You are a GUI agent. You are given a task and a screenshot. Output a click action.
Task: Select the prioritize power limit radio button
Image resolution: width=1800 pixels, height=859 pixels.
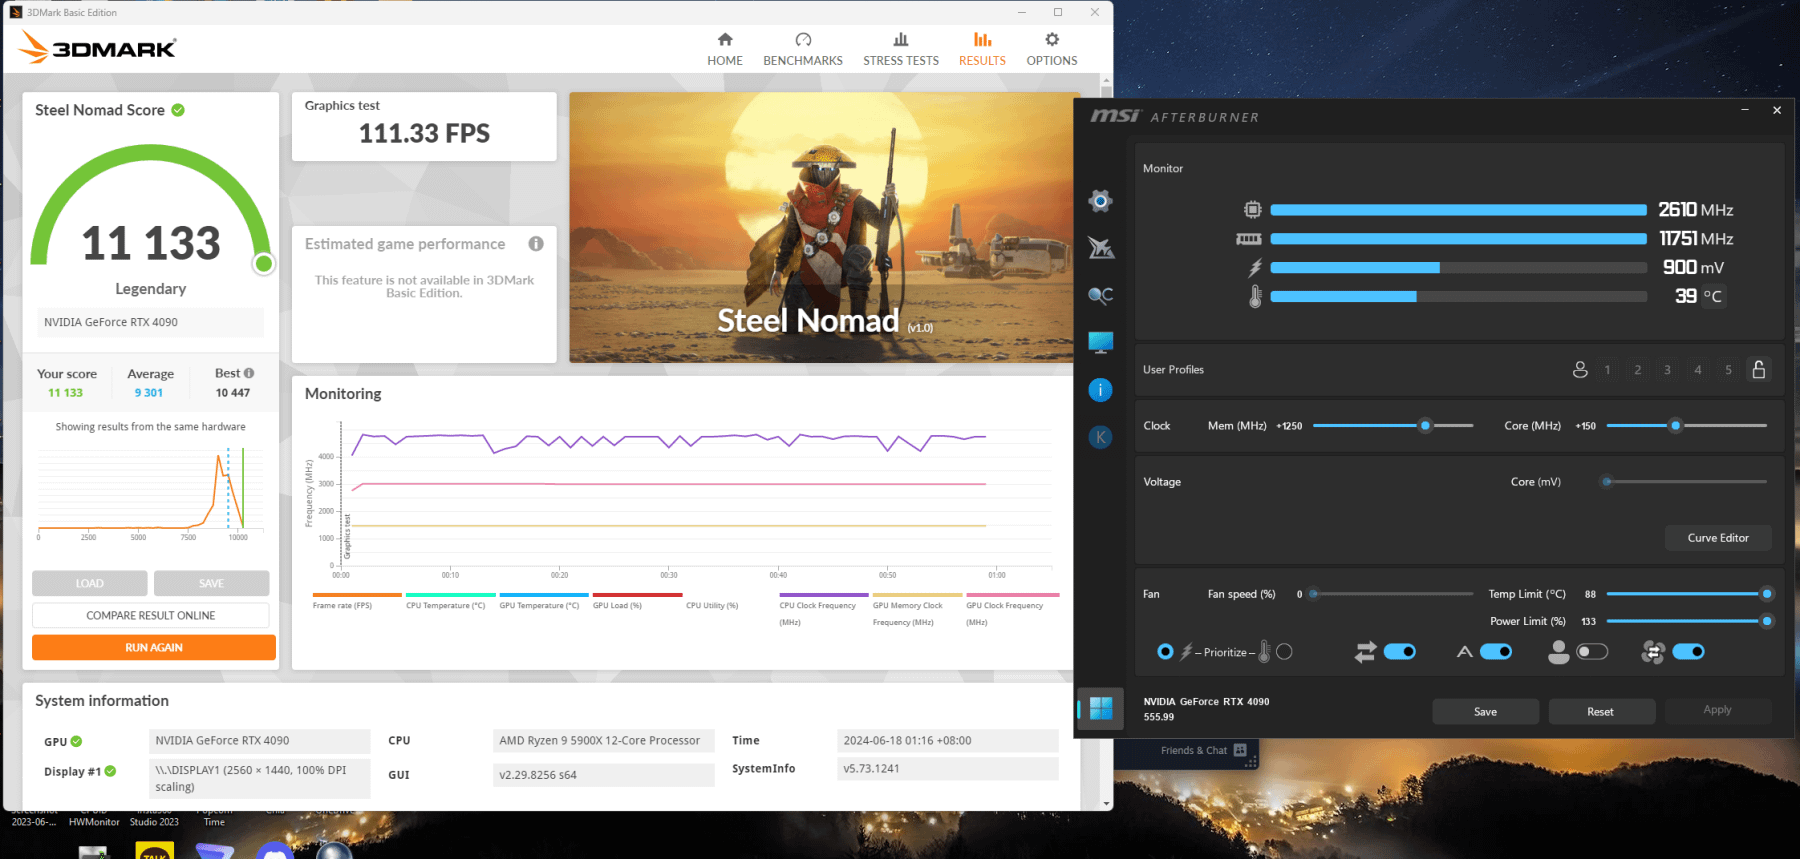pos(1165,652)
